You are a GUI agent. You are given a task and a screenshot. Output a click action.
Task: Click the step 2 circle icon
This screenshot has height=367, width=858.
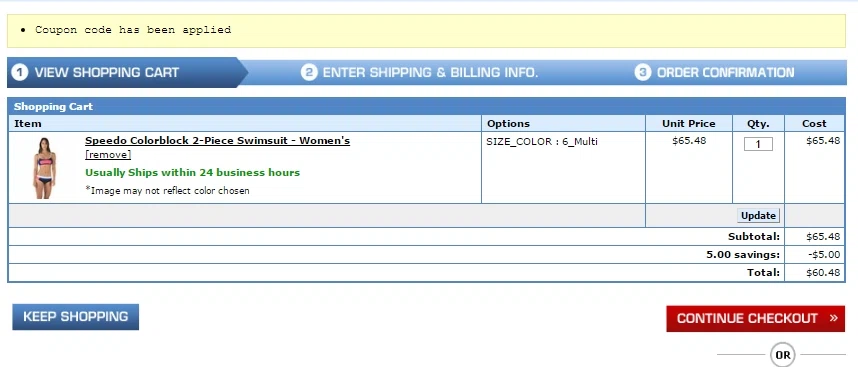309,72
